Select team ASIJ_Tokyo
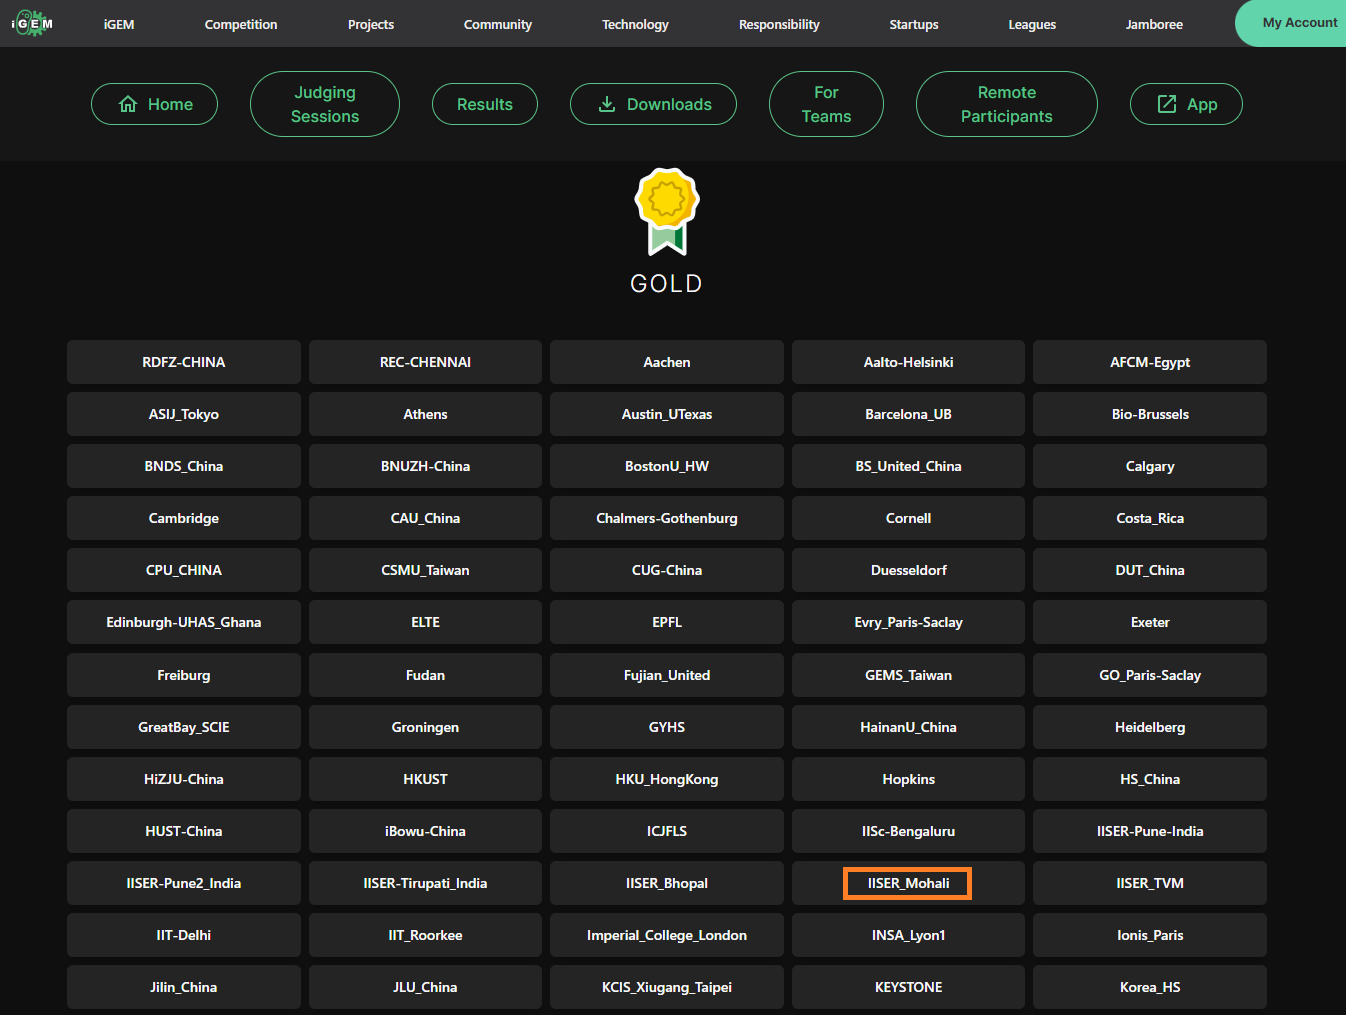This screenshot has height=1016, width=1346. 184,414
